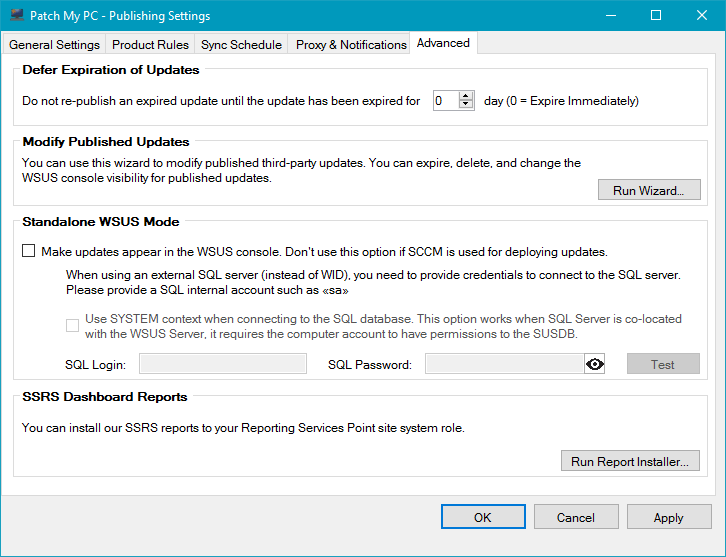Click the SQL Password field
This screenshot has width=726, height=557.
(x=505, y=364)
